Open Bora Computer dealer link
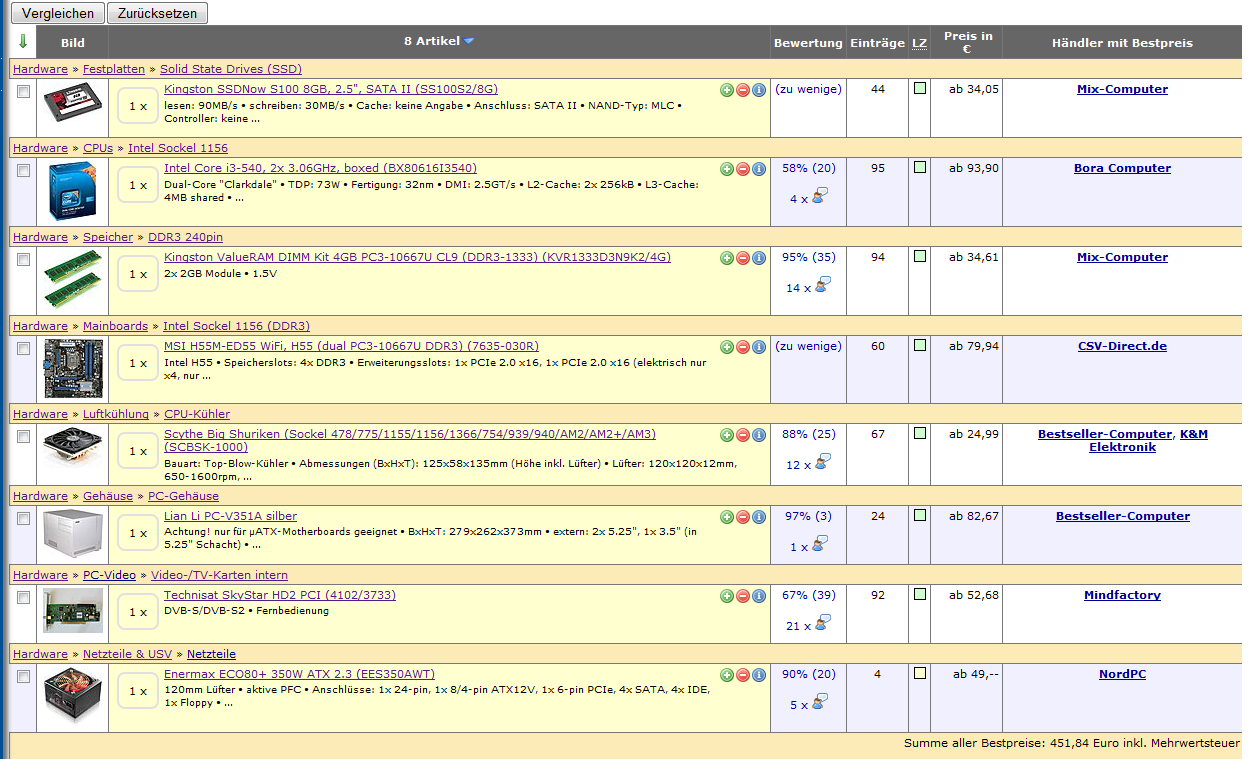The height and width of the screenshot is (779, 1255). pos(1122,168)
